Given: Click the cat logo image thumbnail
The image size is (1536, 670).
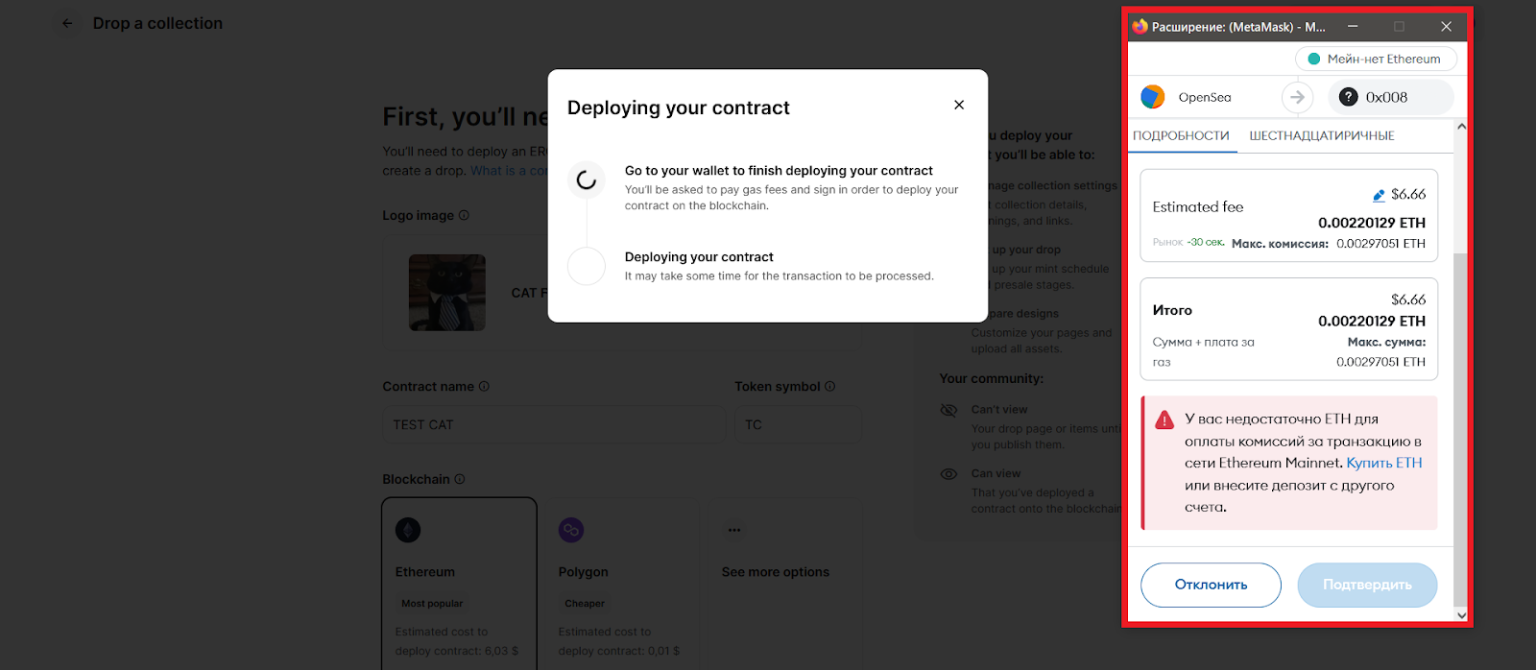Looking at the screenshot, I should tap(447, 292).
